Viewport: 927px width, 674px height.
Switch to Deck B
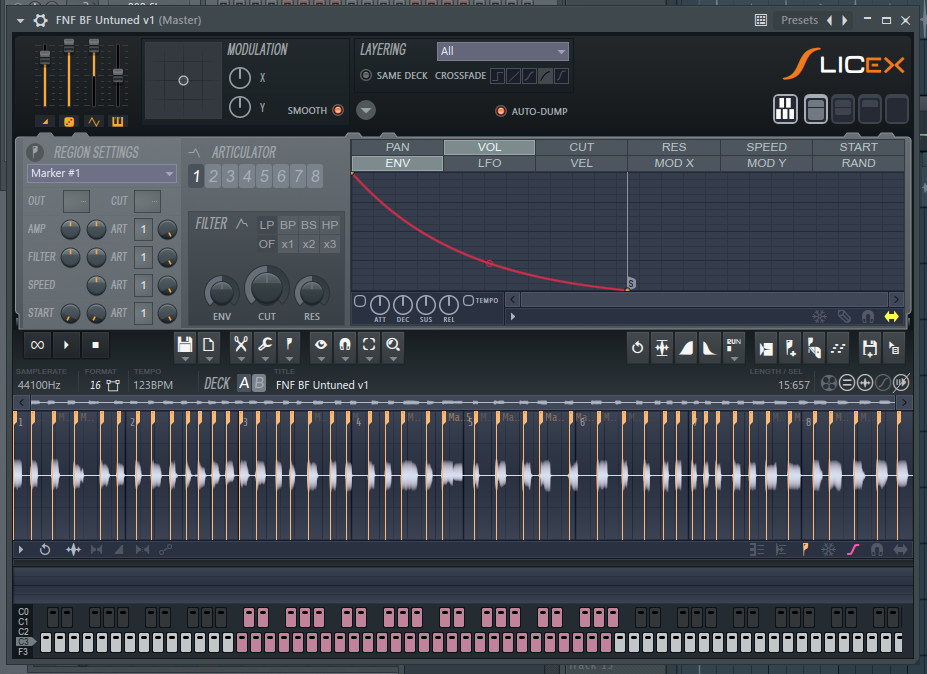click(x=258, y=382)
